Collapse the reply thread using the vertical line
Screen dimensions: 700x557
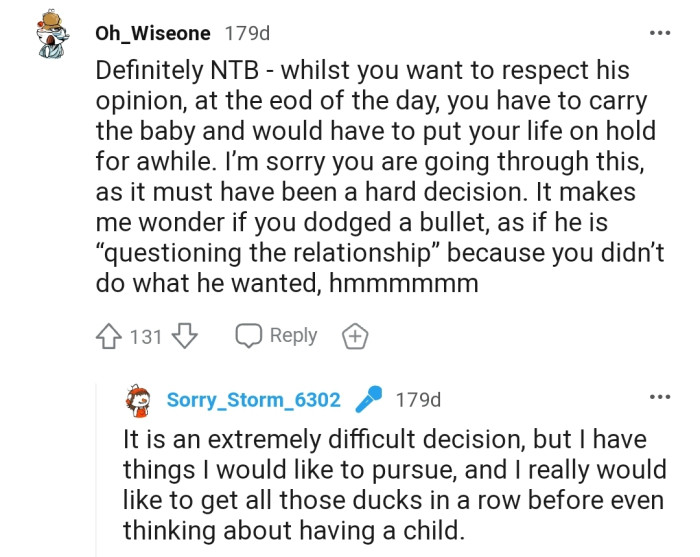click(96, 470)
